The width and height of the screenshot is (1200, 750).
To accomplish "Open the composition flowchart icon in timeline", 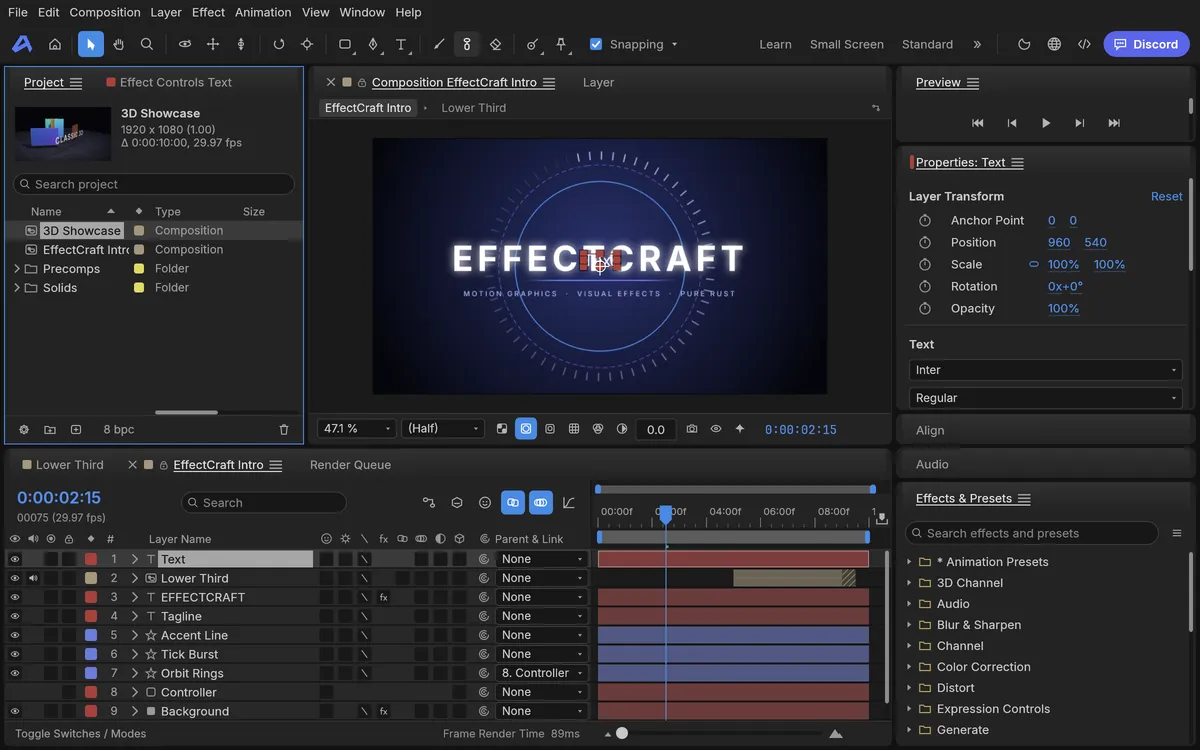I will (429, 503).
